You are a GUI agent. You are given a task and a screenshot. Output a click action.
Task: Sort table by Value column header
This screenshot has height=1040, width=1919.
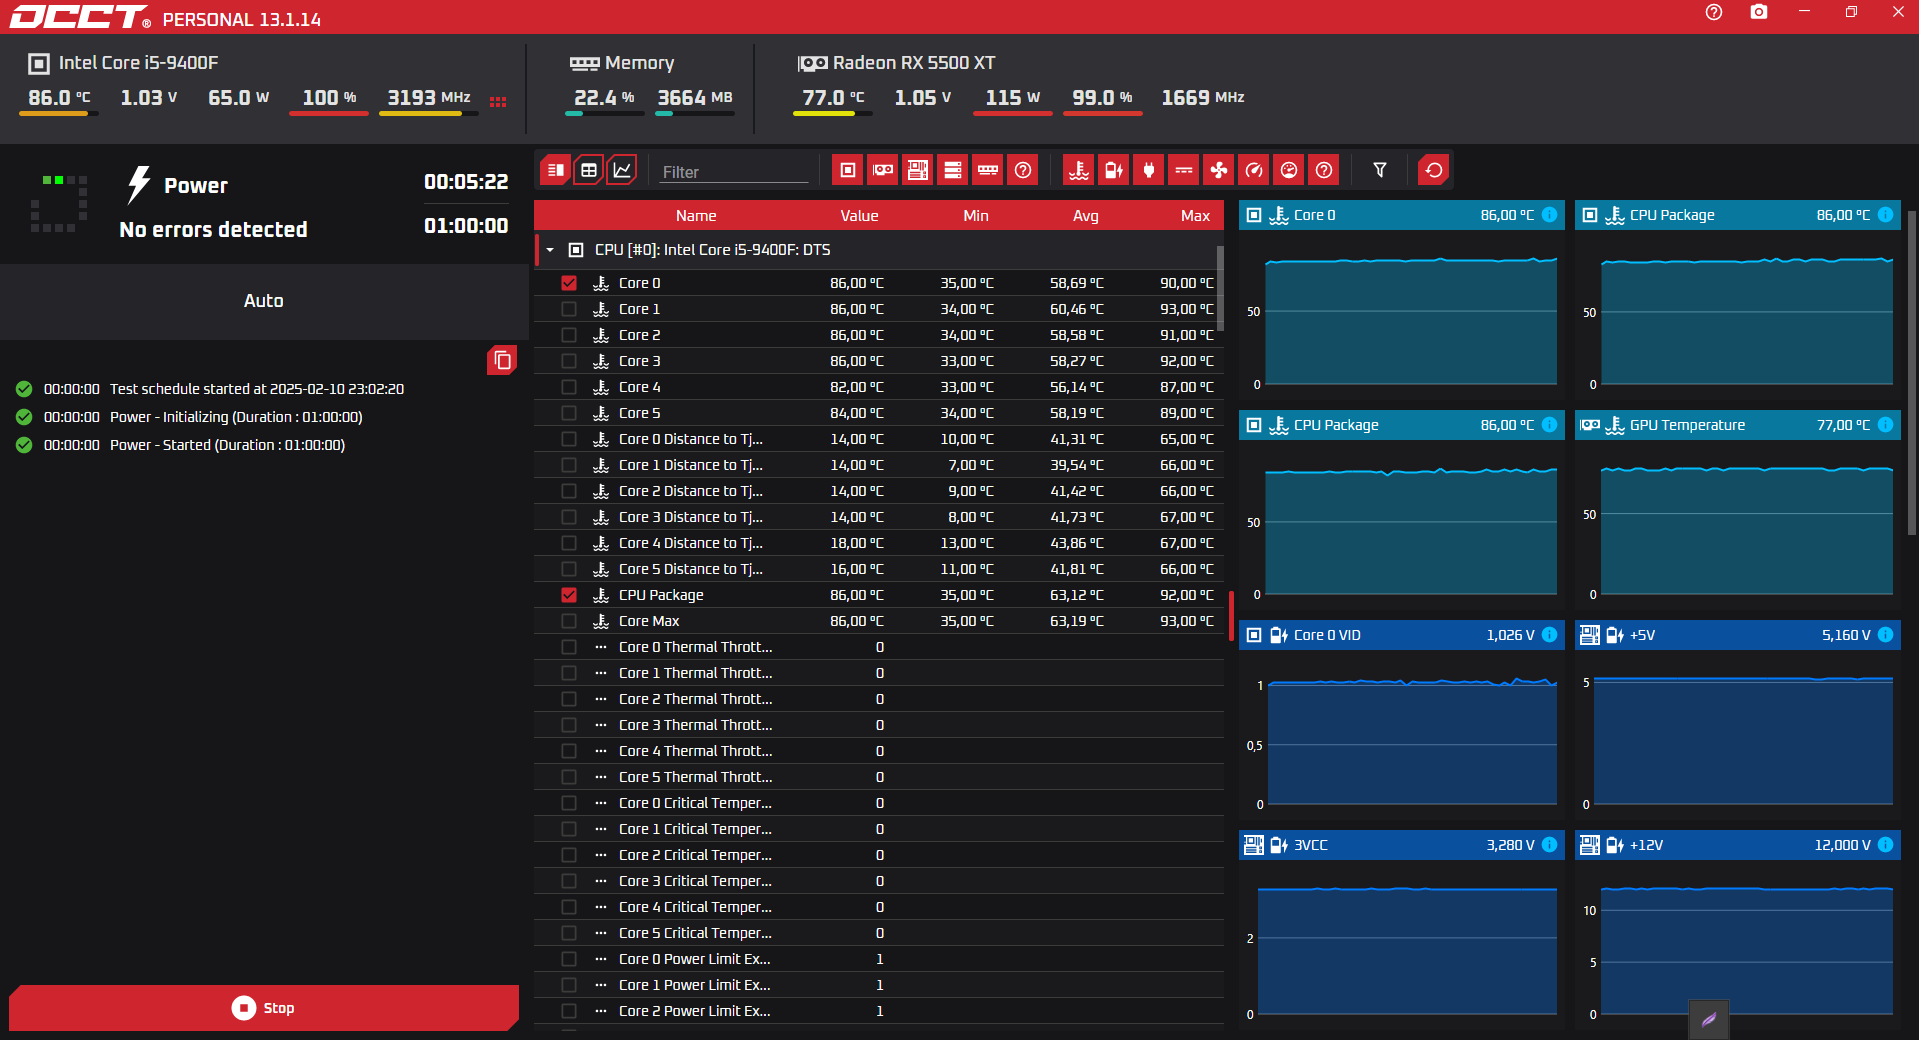859,216
